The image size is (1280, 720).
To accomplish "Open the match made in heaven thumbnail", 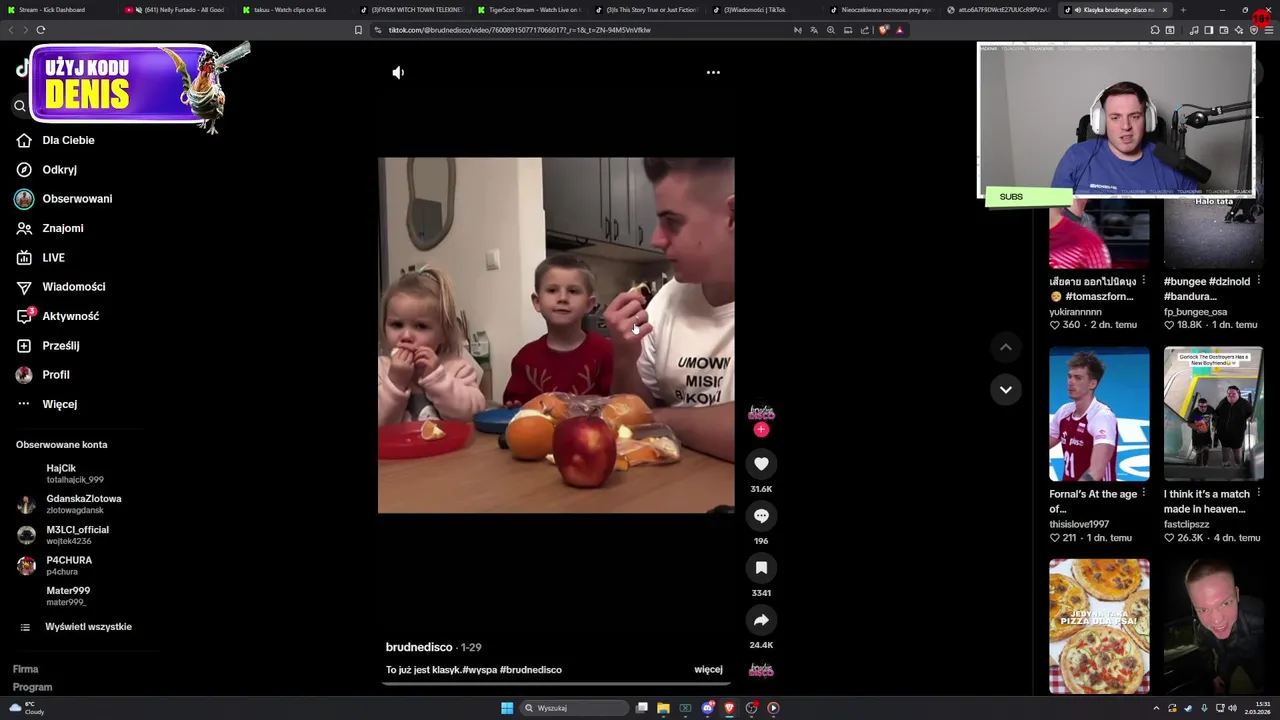I will pos(1213,414).
